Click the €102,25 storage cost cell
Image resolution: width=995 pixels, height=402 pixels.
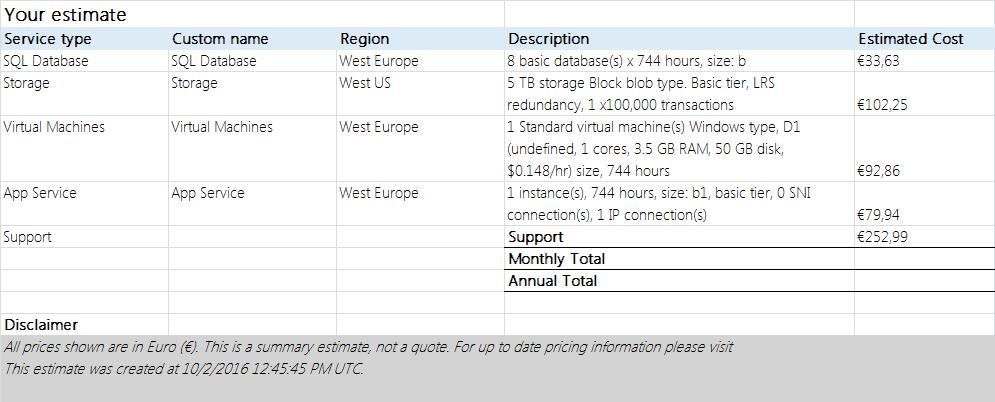coord(925,94)
